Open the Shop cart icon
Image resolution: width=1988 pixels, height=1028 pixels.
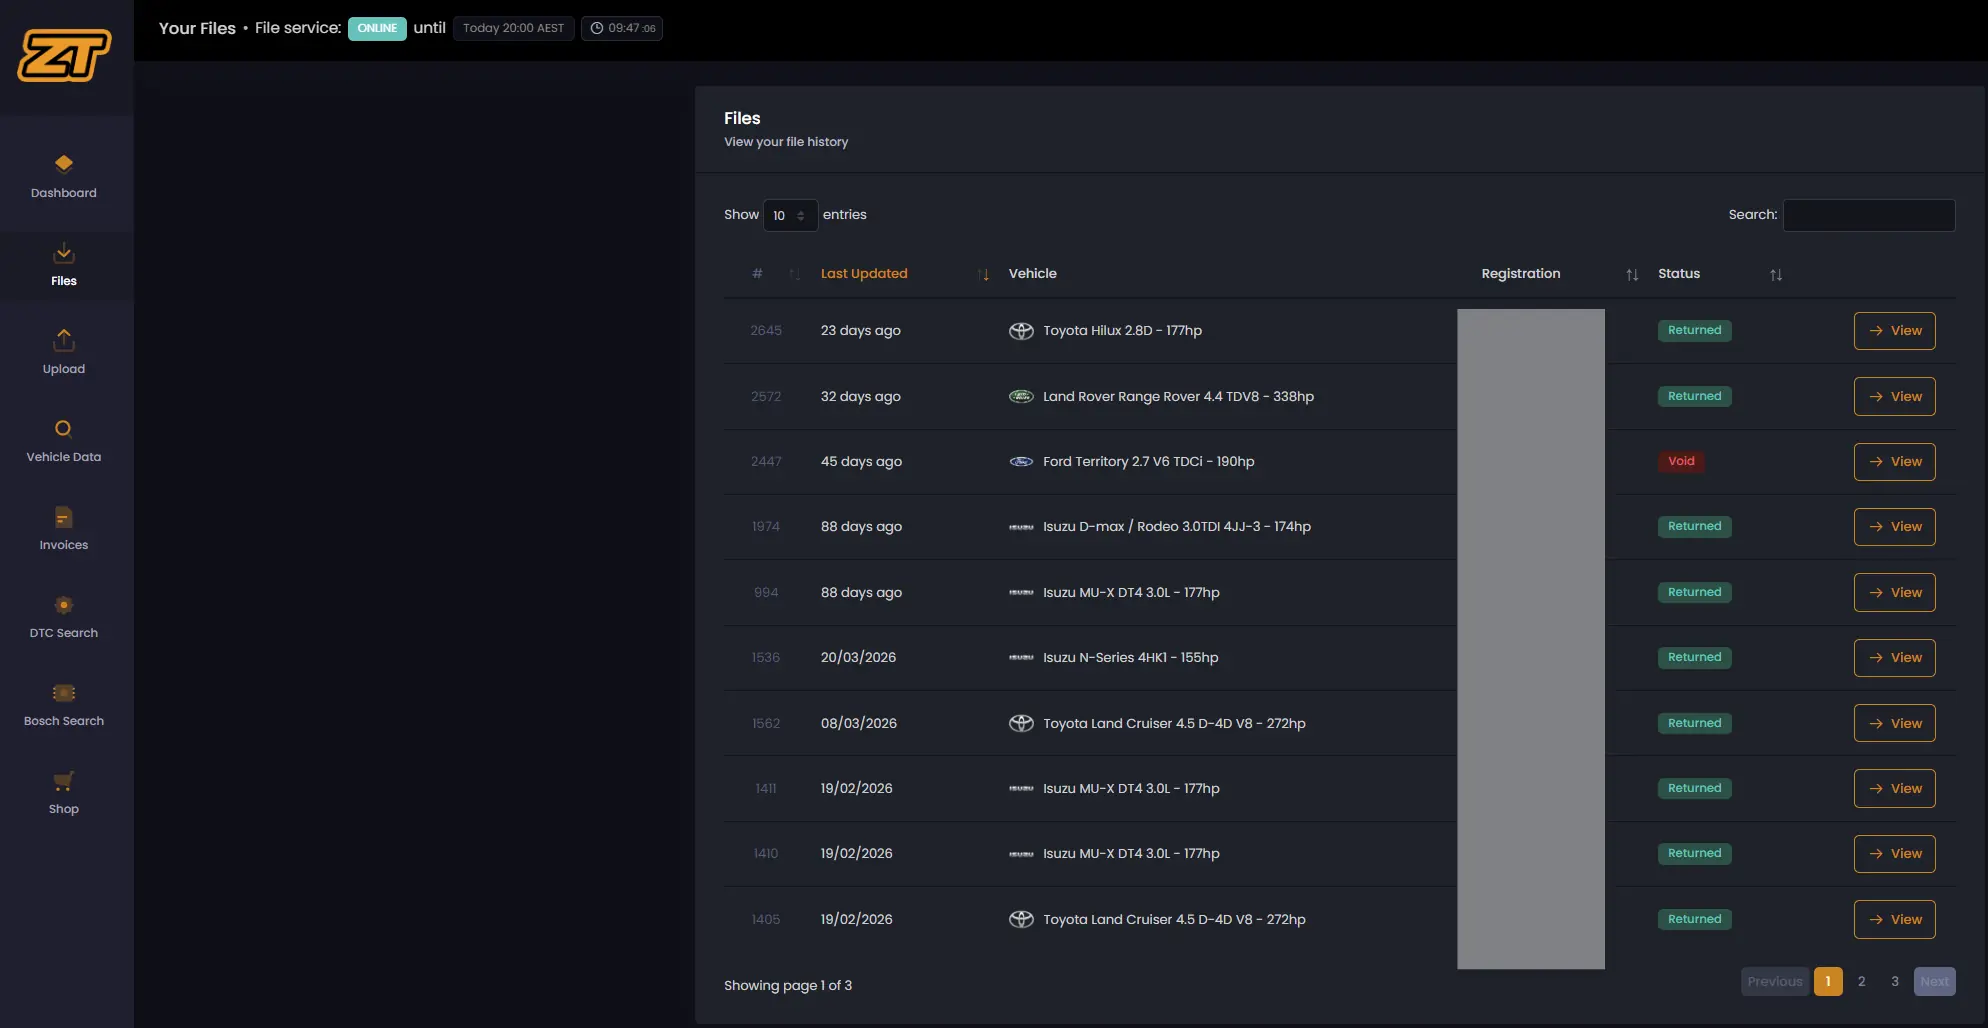[x=64, y=781]
